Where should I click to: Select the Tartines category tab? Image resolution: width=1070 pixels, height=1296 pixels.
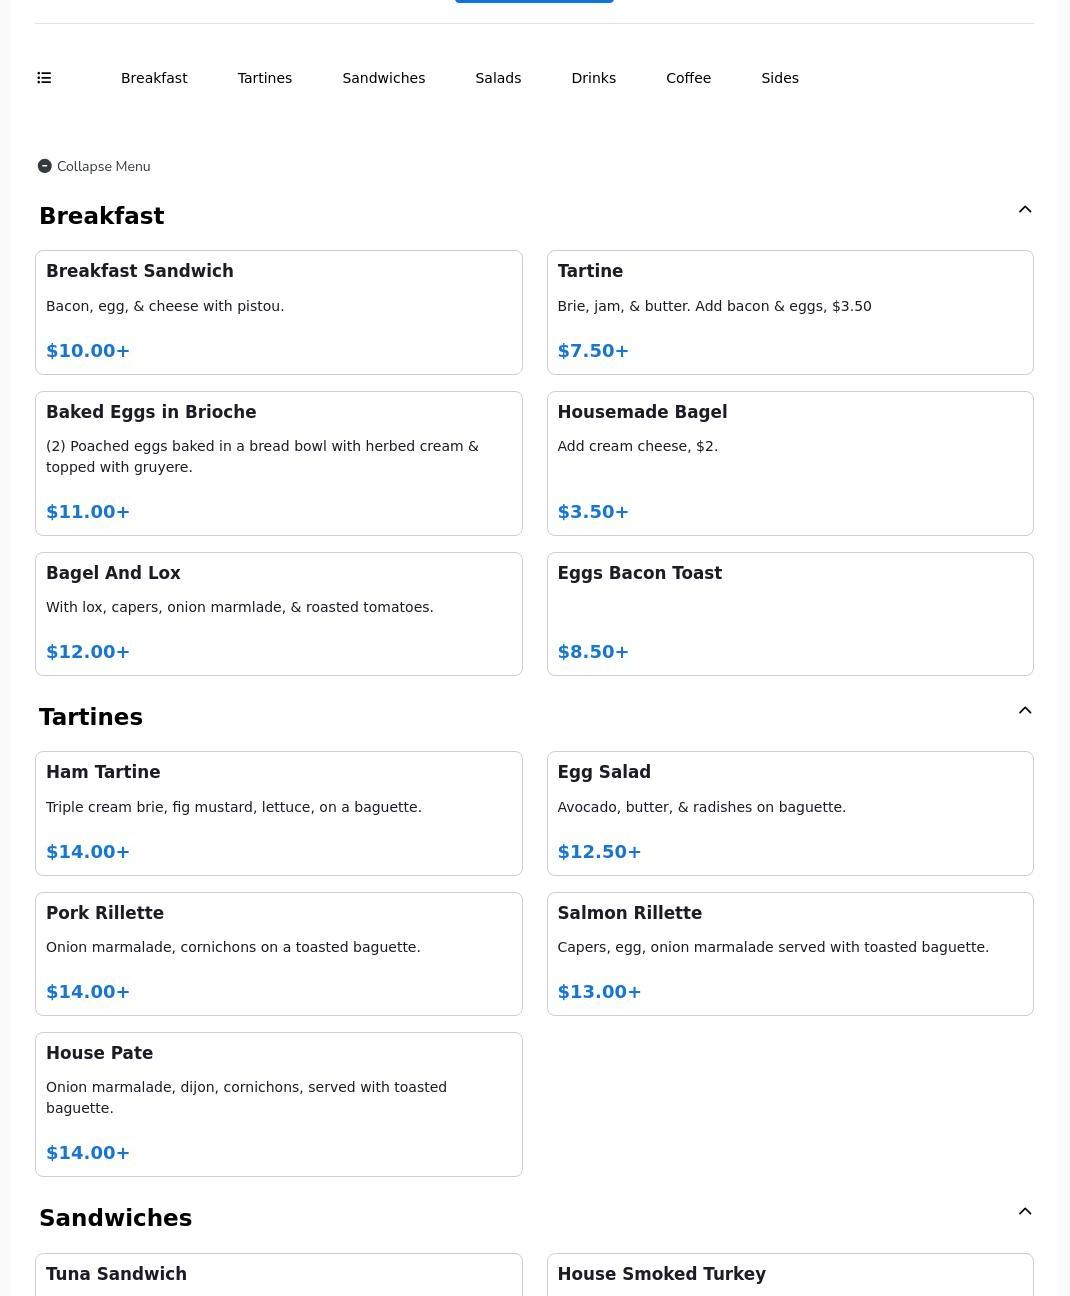tap(265, 78)
